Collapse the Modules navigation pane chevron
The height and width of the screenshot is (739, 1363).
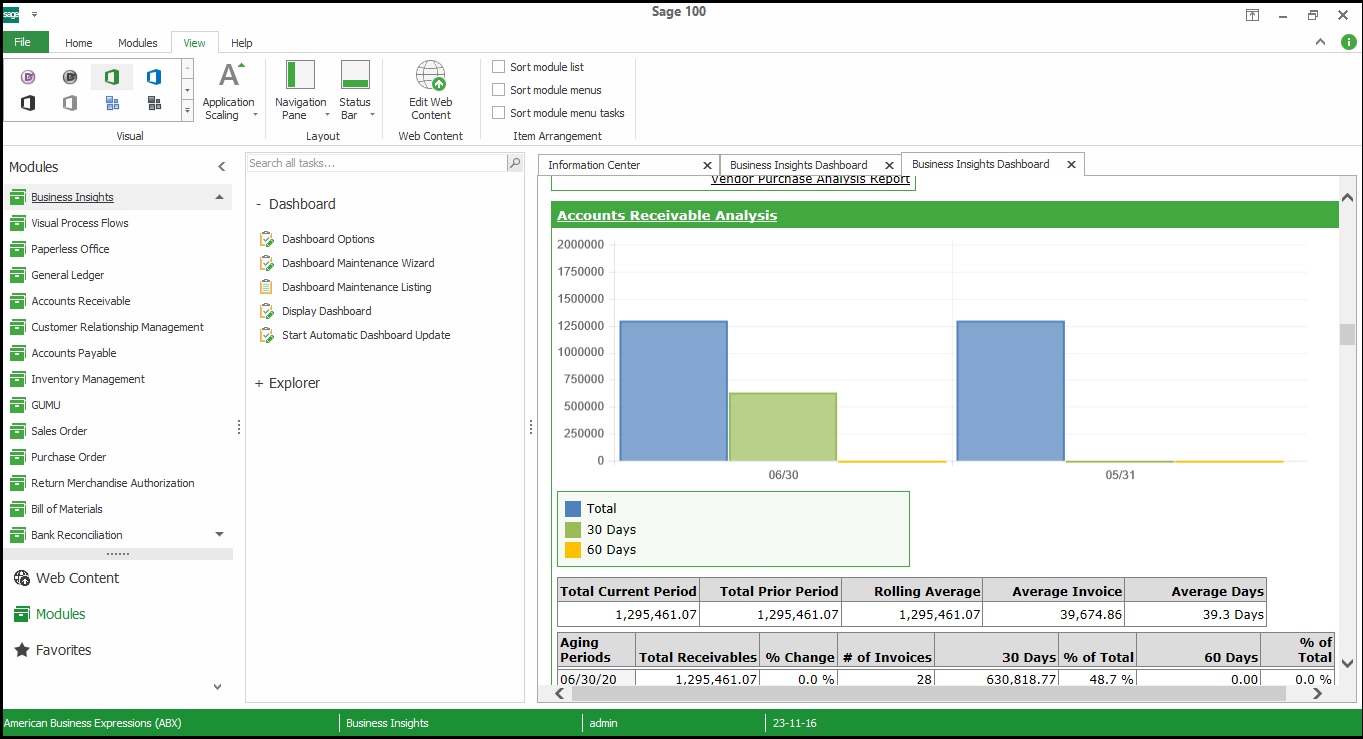222,167
